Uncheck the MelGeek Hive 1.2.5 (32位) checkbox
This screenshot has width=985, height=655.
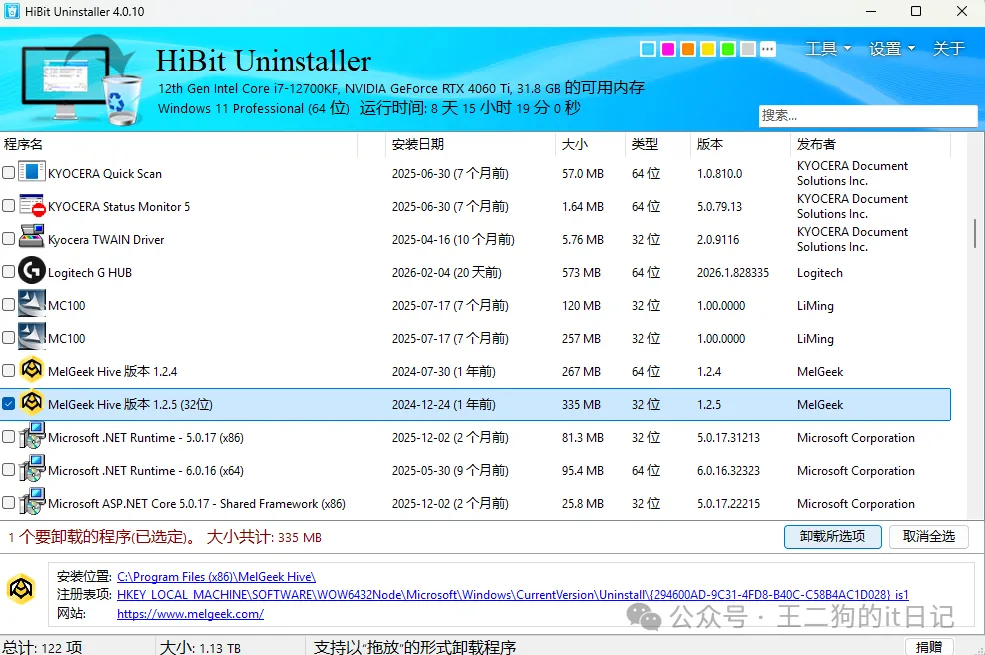[8, 404]
